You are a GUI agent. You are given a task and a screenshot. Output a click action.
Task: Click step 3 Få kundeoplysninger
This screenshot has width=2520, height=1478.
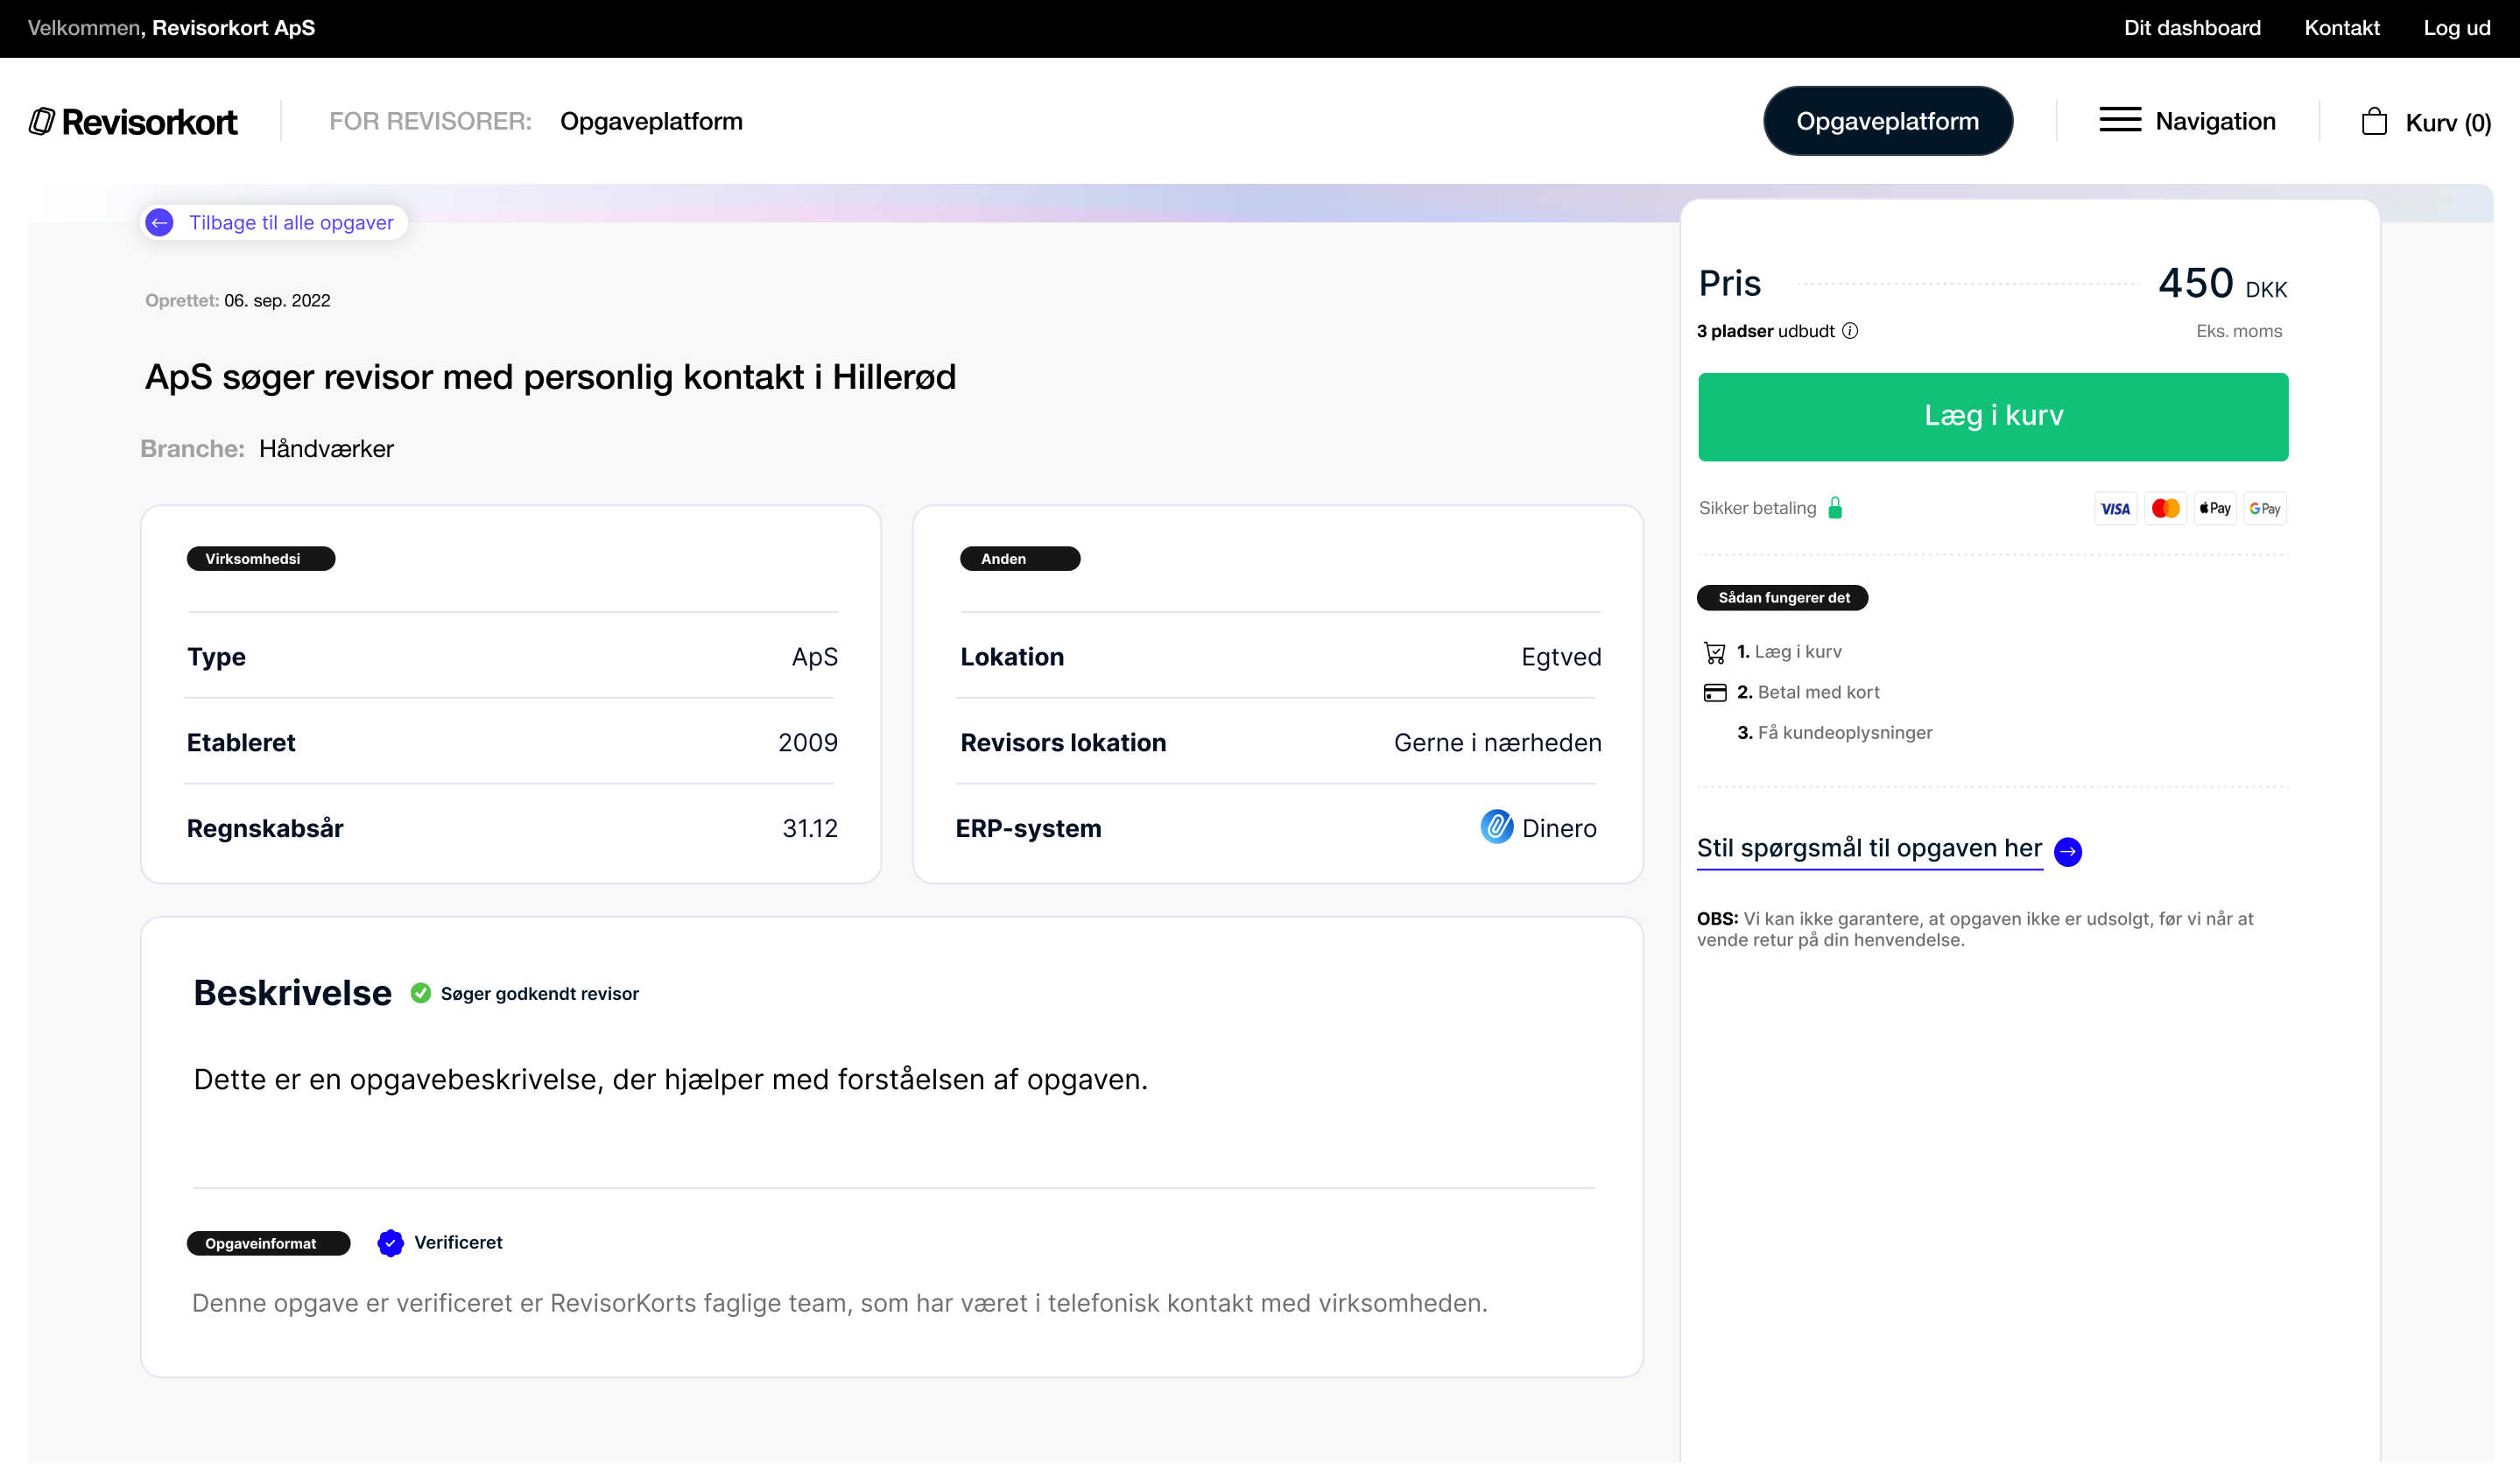click(x=1834, y=733)
